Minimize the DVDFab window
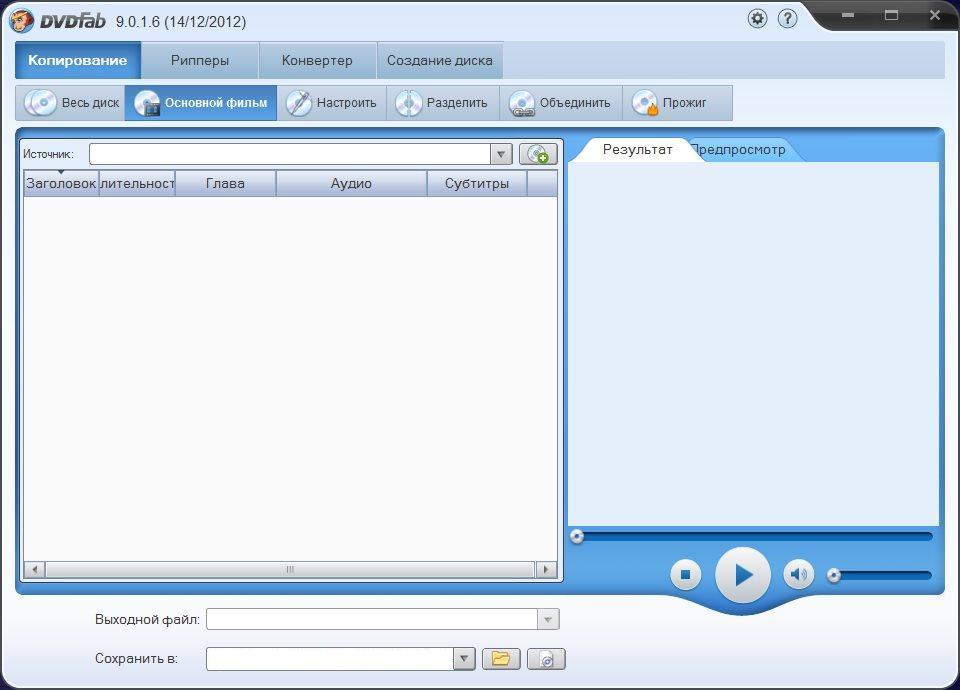 [848, 15]
